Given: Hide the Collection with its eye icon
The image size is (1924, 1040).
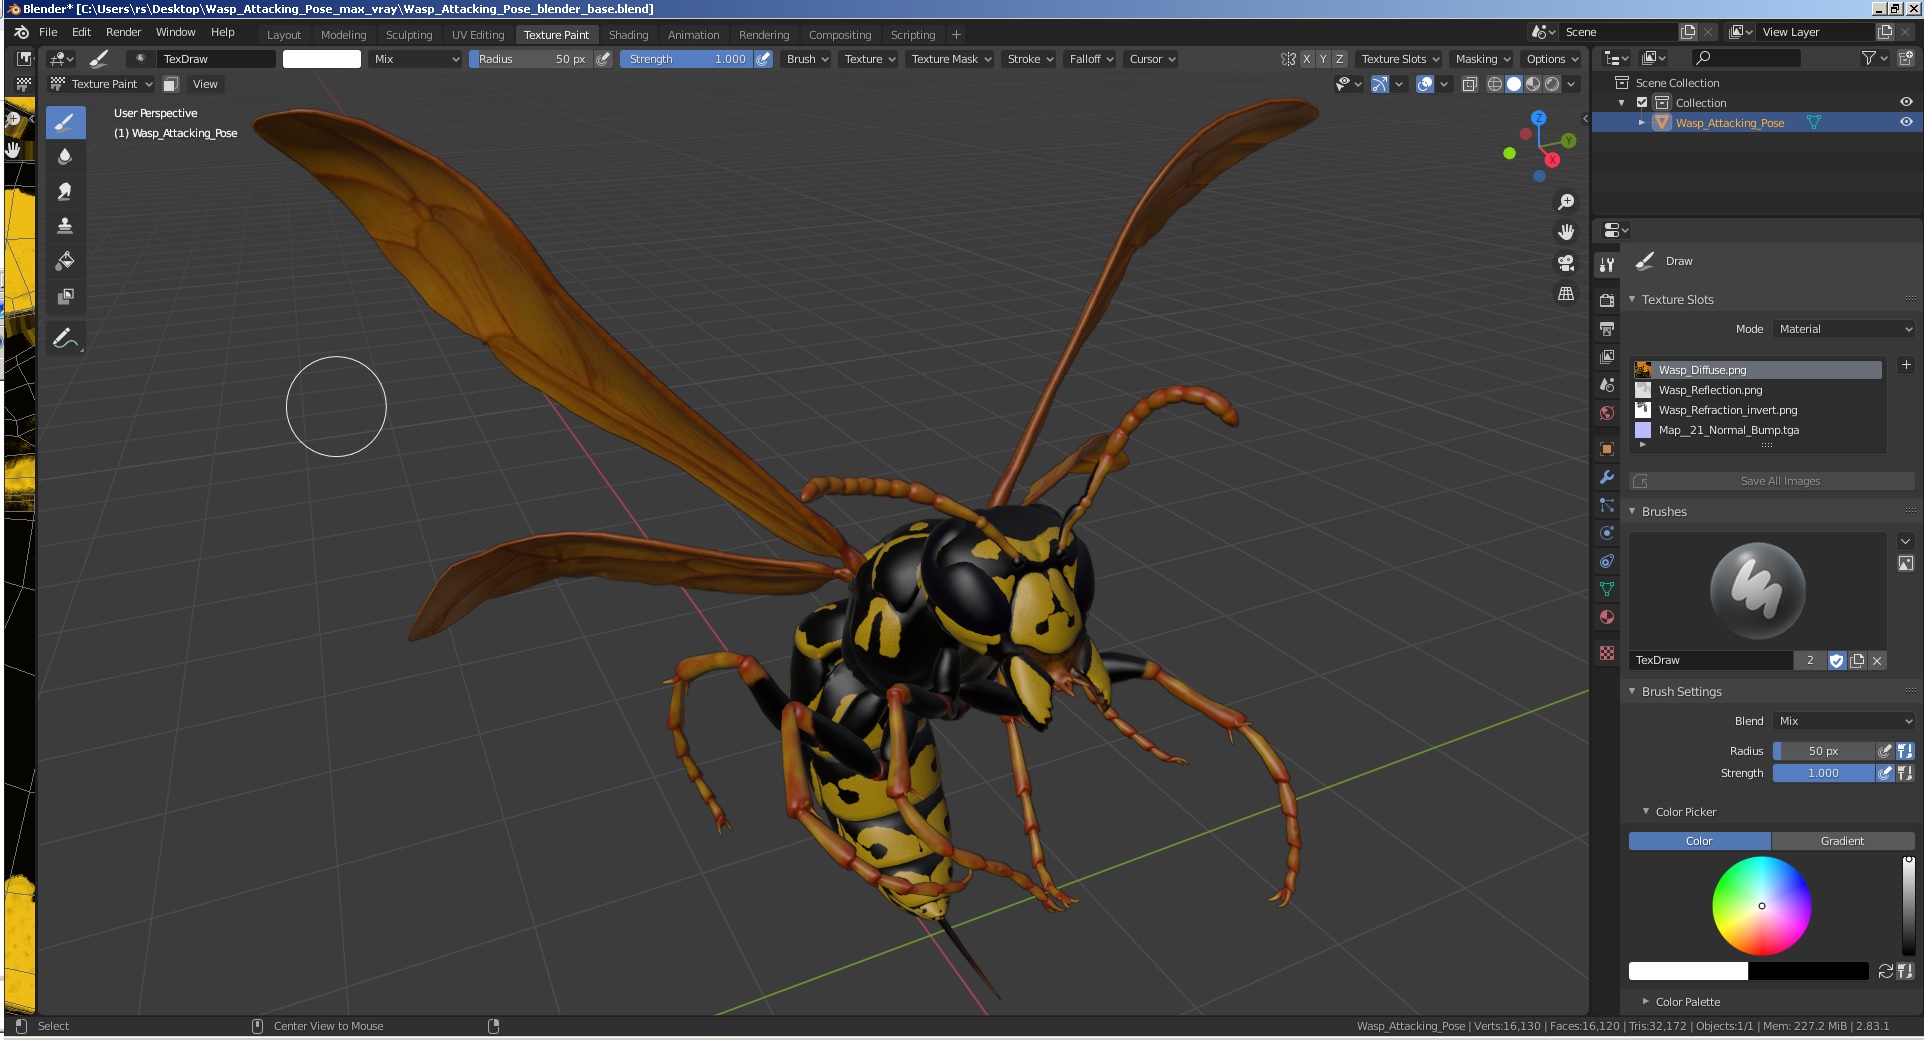Looking at the screenshot, I should pyautogui.click(x=1906, y=102).
